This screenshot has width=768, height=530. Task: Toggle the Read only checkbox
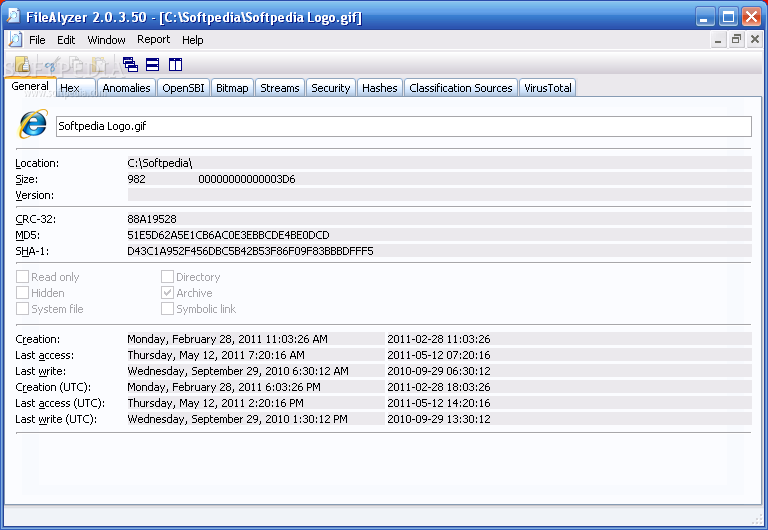[23, 277]
